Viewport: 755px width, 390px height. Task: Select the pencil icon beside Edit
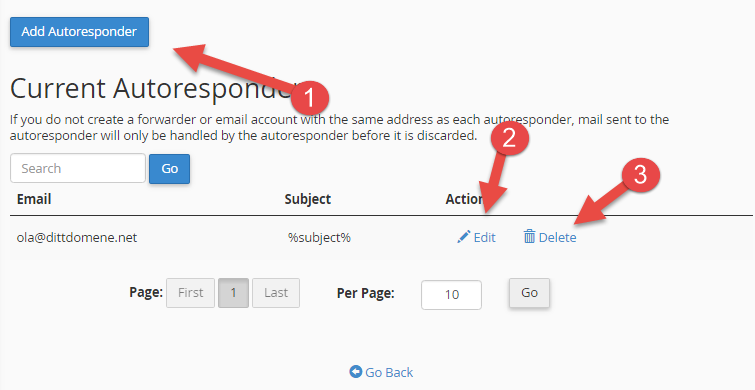[463, 237]
